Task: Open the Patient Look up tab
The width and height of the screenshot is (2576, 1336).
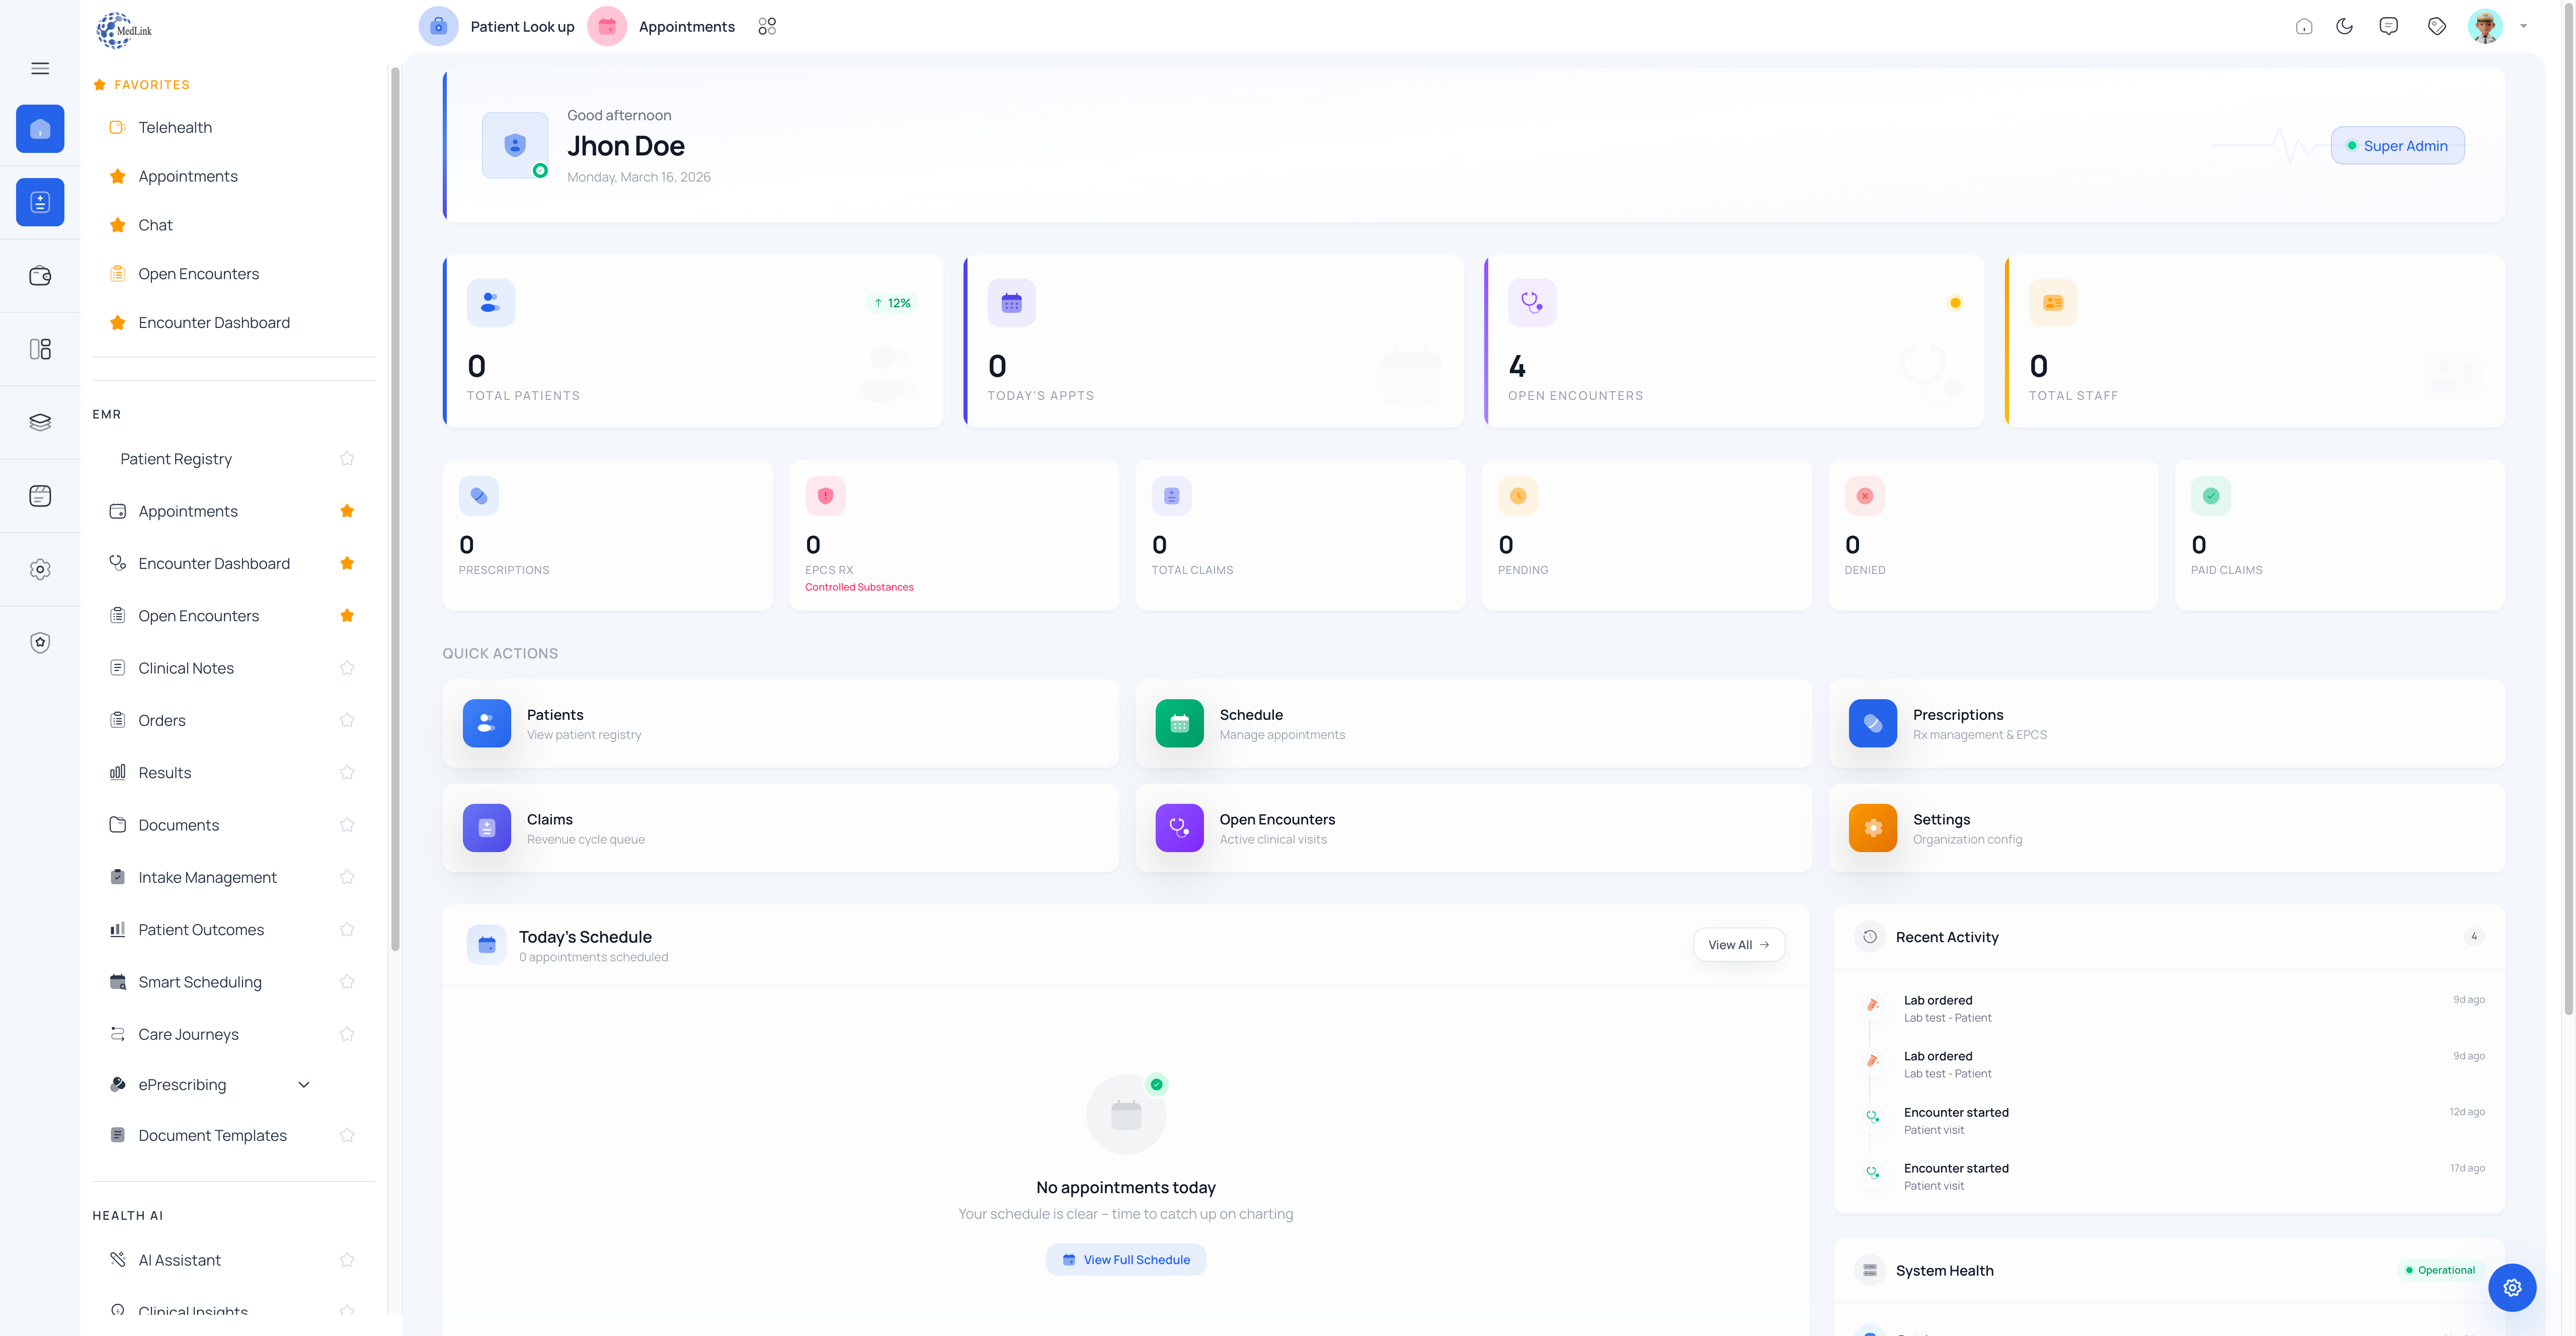Action: click(522, 26)
